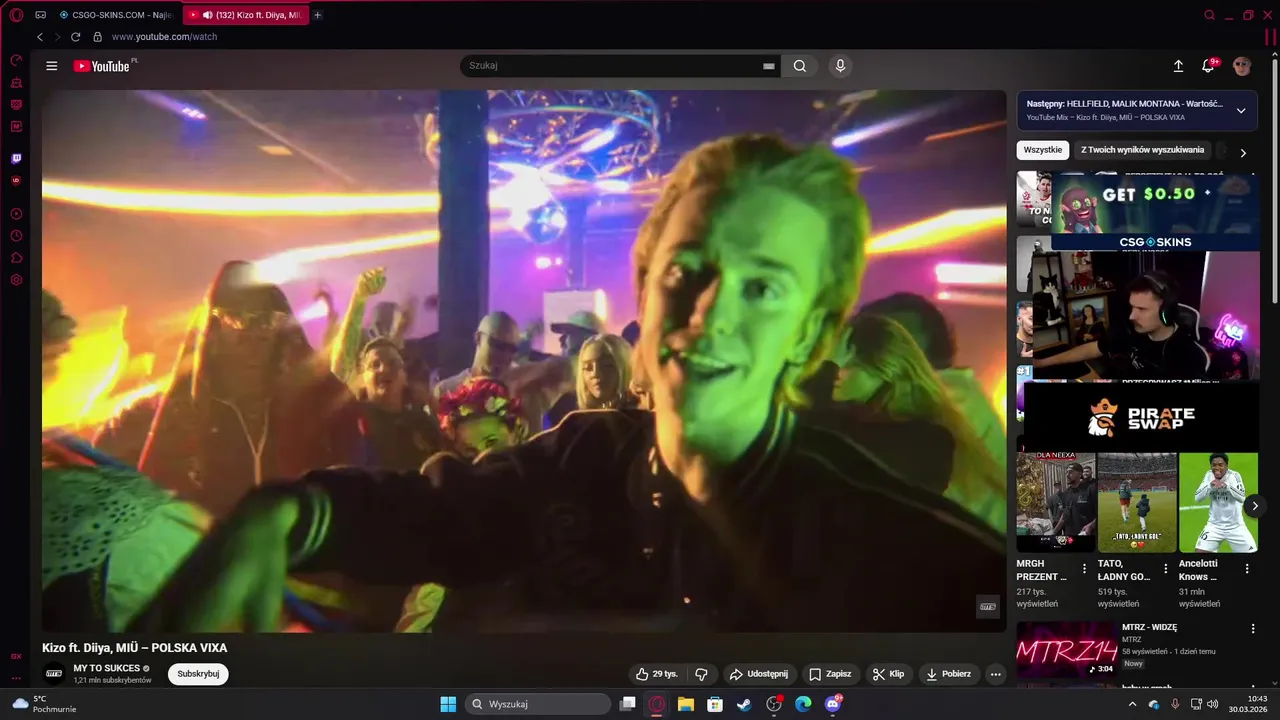Screen dimensions: 1280x720
Task: Select Z Twoich wyników wyszukiwania chip
Action: click(1143, 150)
